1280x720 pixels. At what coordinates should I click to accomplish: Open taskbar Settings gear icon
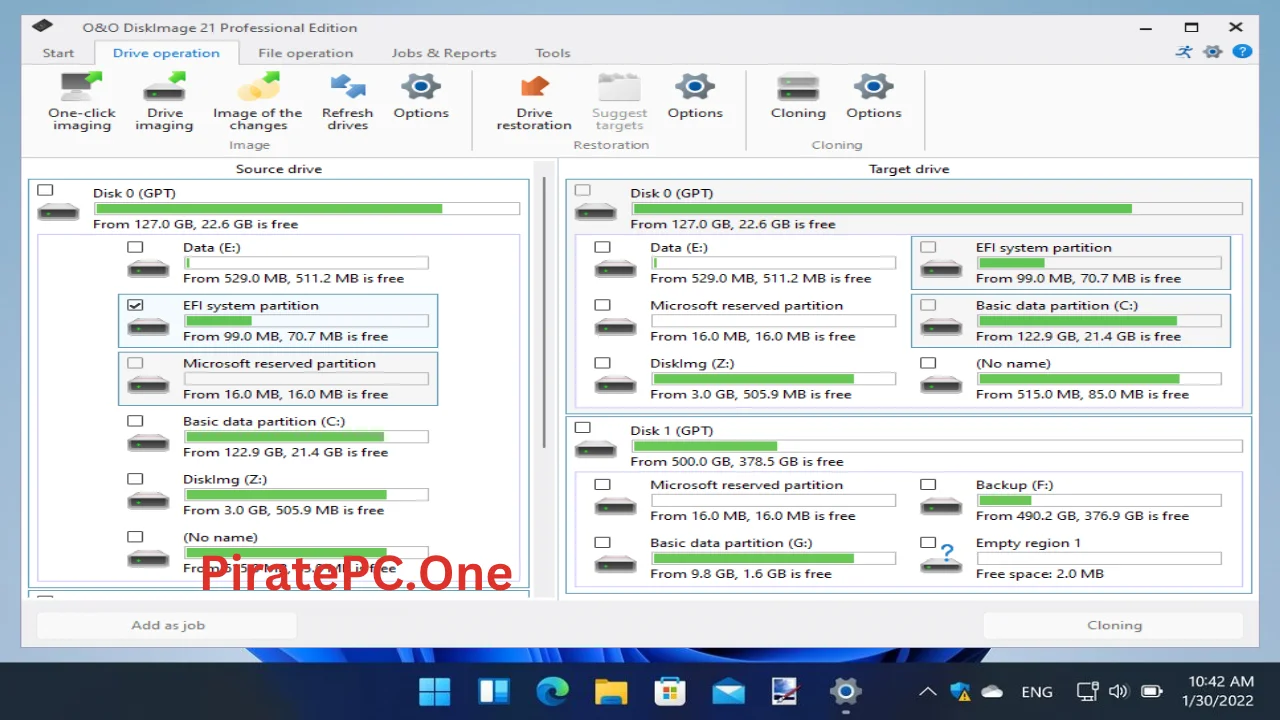coord(846,691)
